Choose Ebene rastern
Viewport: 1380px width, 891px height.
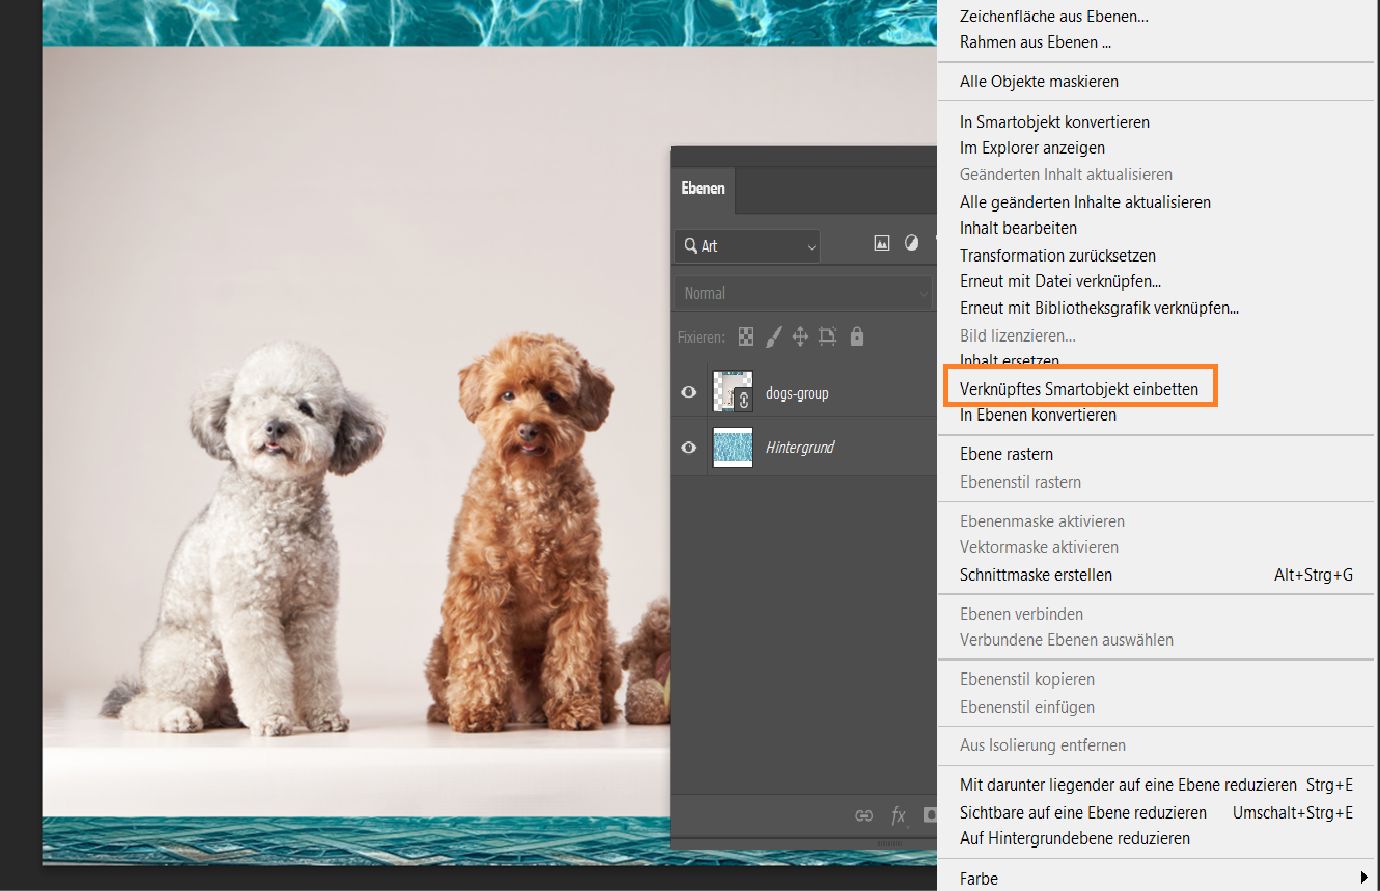(1006, 454)
